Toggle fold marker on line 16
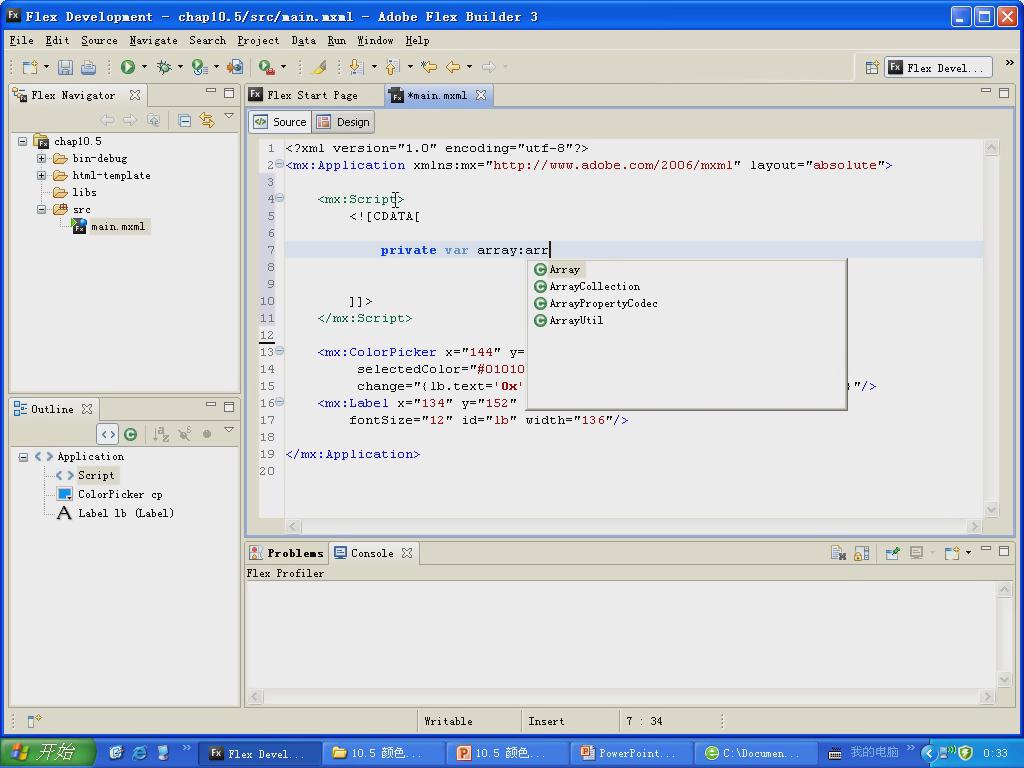The image size is (1024, 768). 280,402
